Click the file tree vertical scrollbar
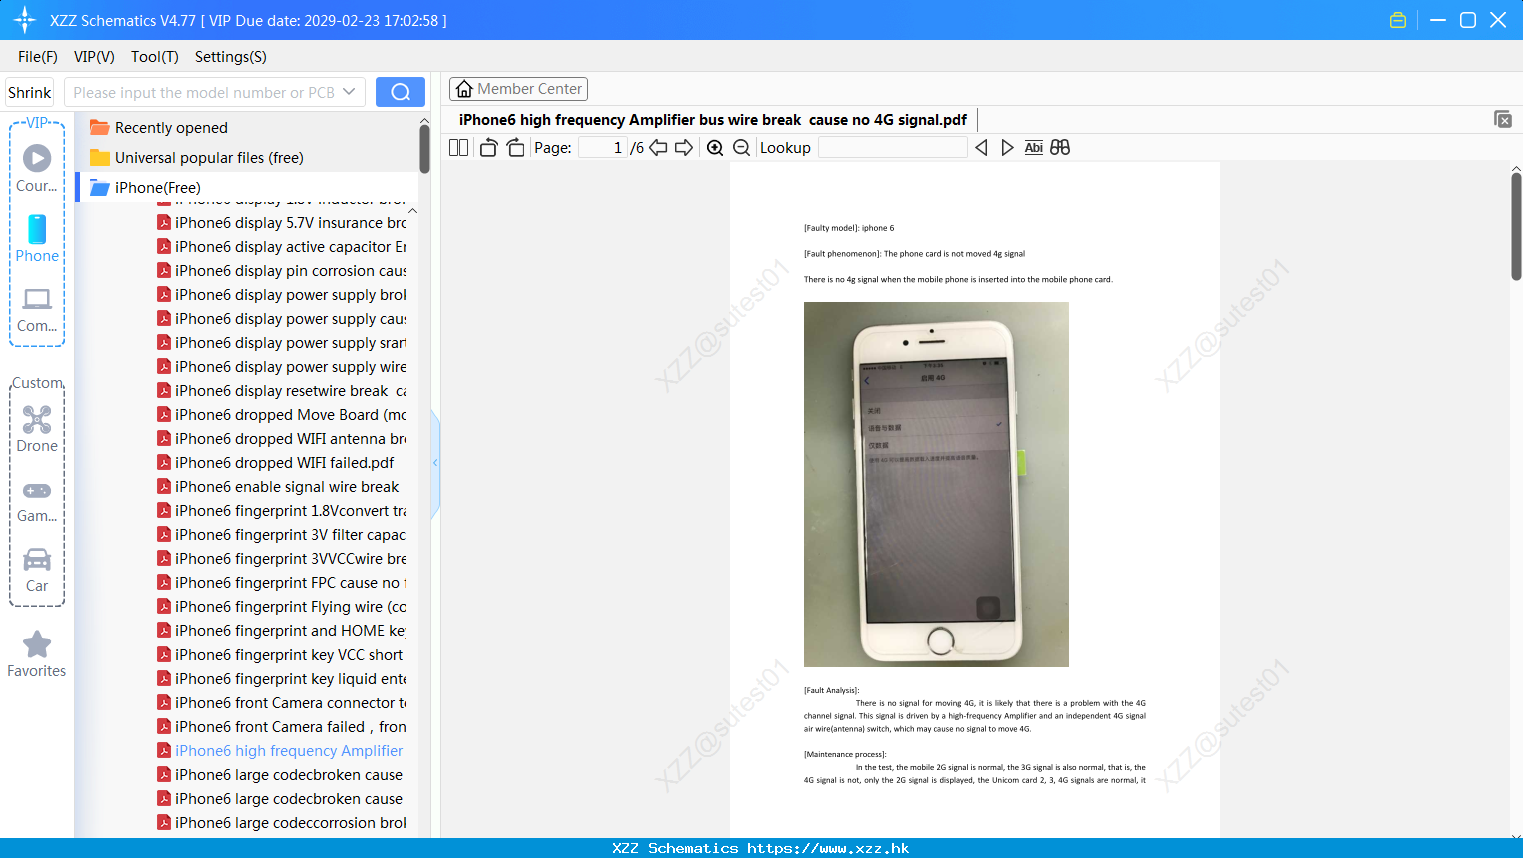The image size is (1523, 858). coord(424,148)
